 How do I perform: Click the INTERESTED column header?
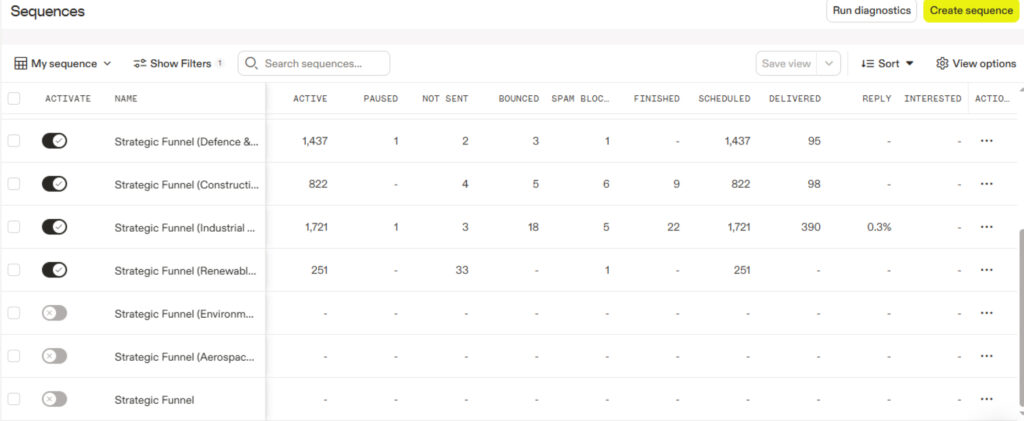tap(933, 99)
